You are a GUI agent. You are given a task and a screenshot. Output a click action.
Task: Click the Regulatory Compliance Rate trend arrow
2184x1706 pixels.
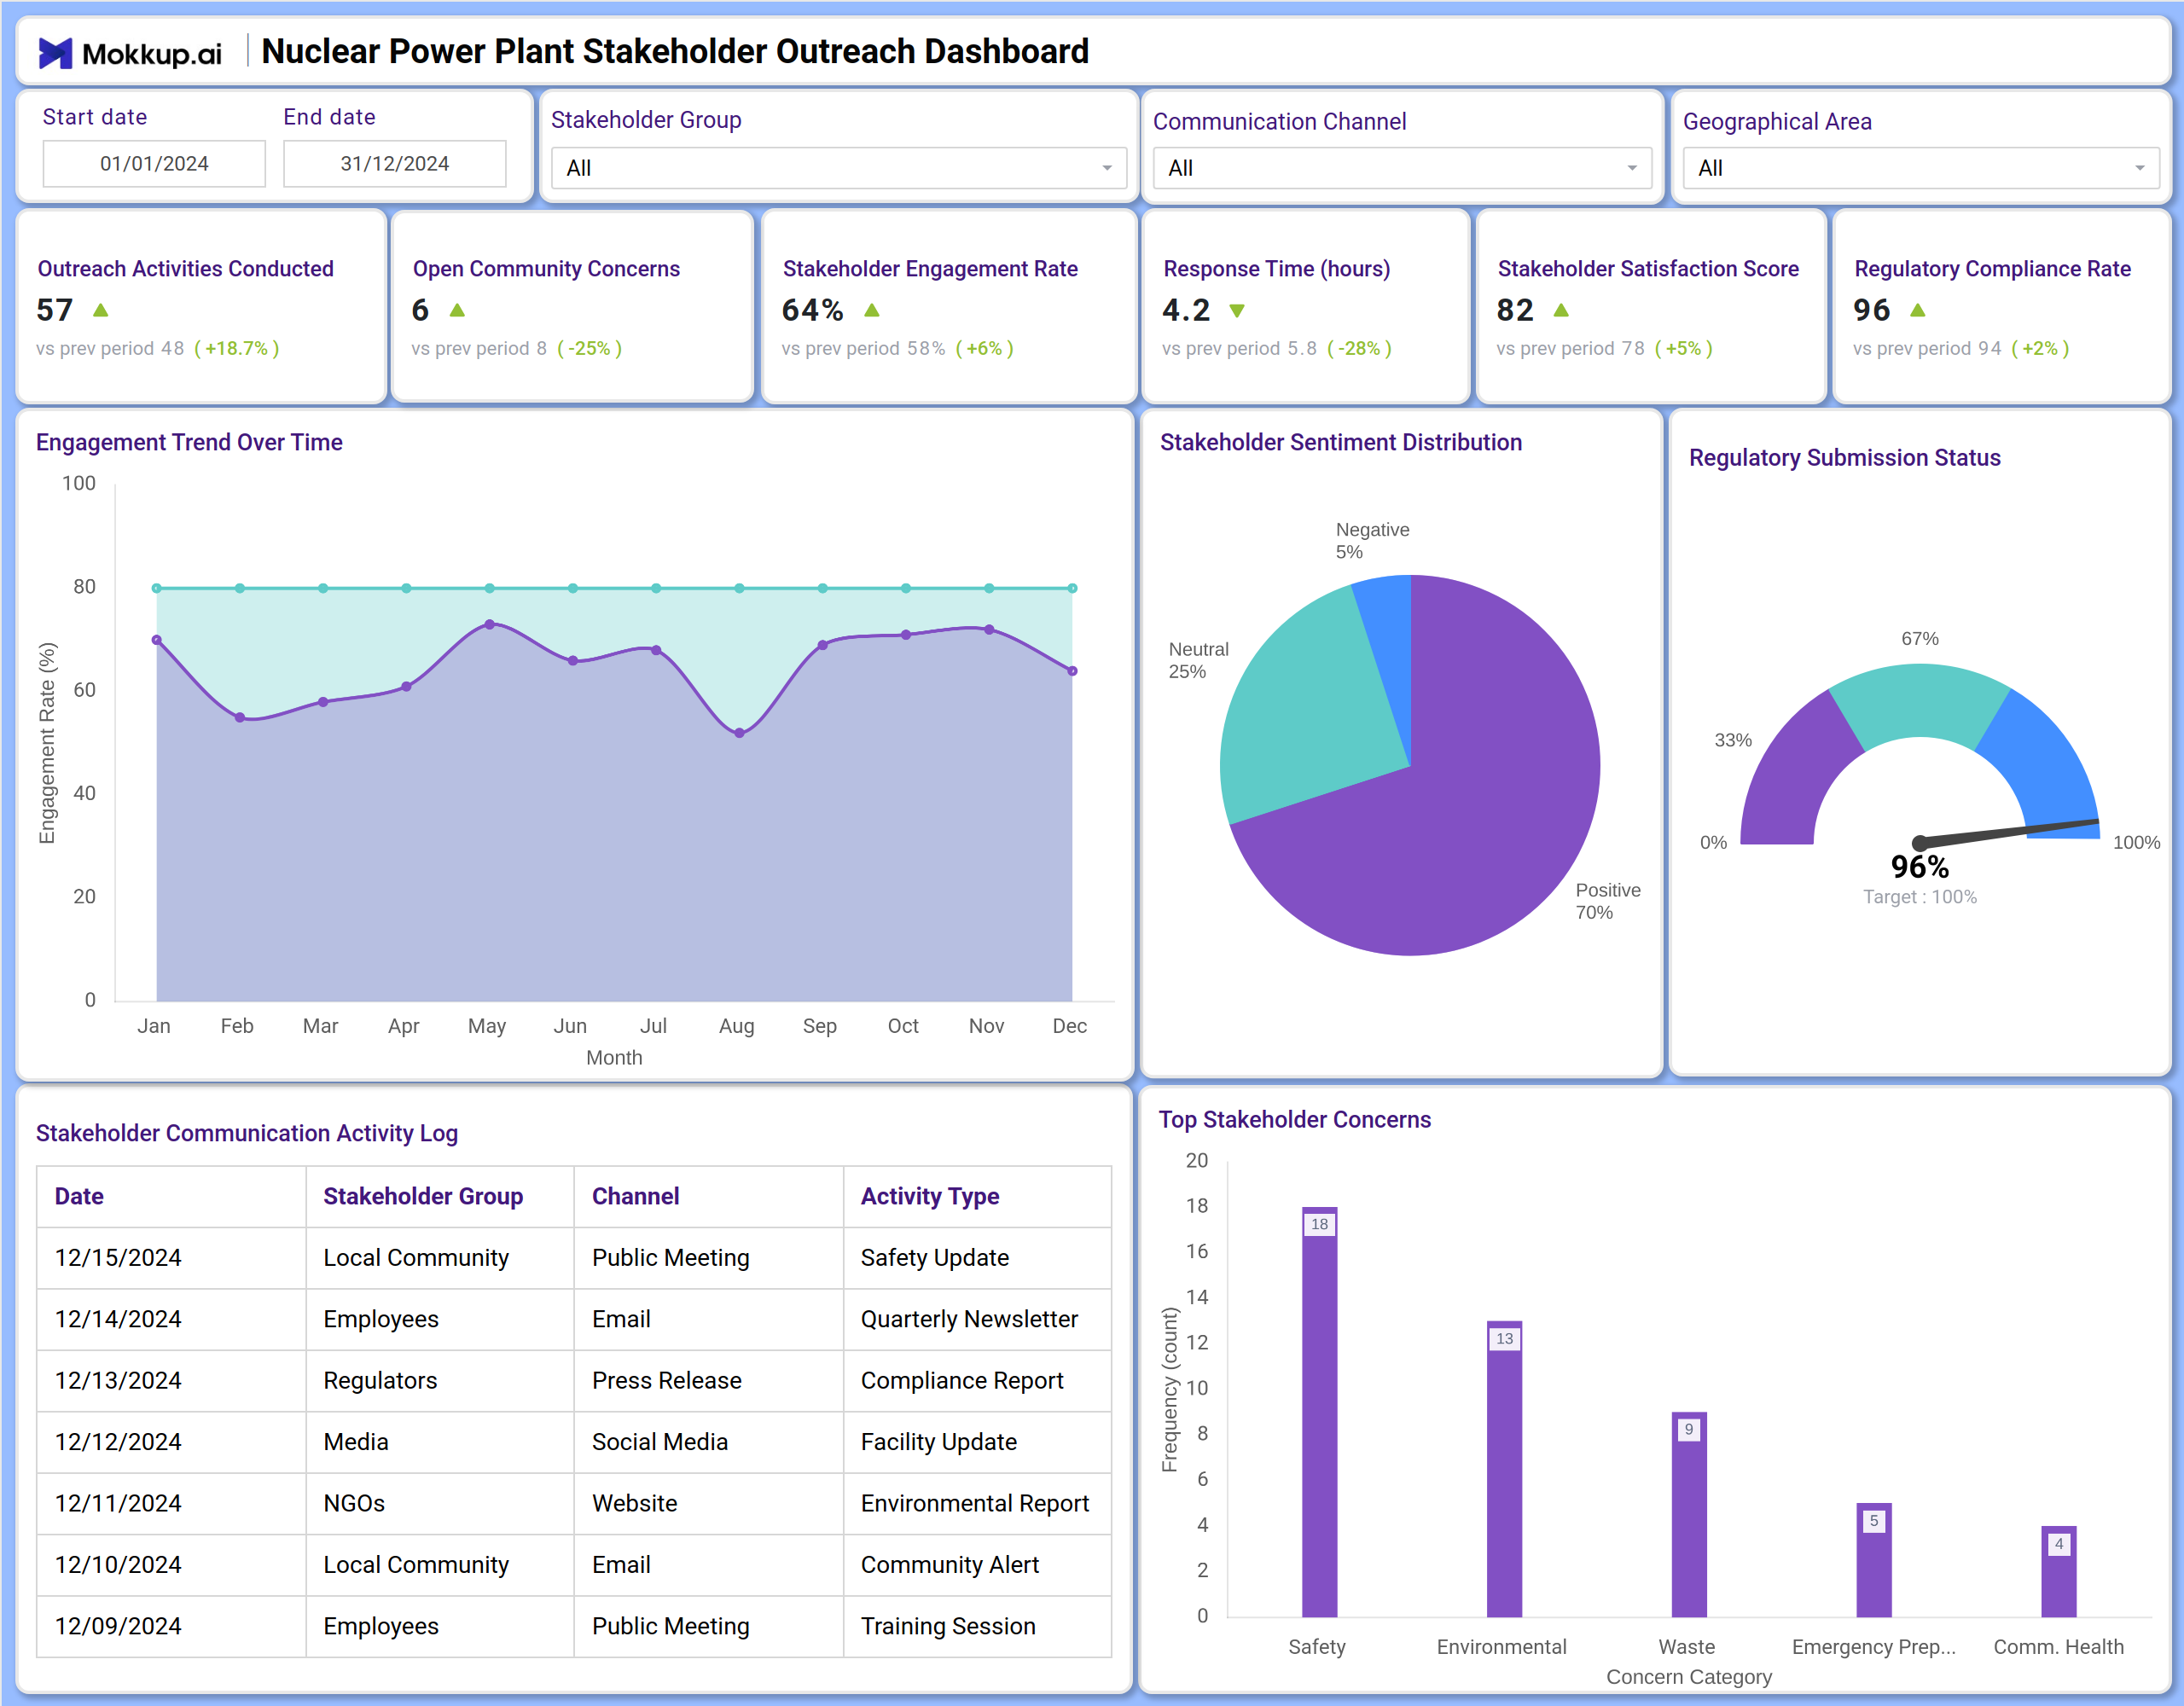point(1918,310)
